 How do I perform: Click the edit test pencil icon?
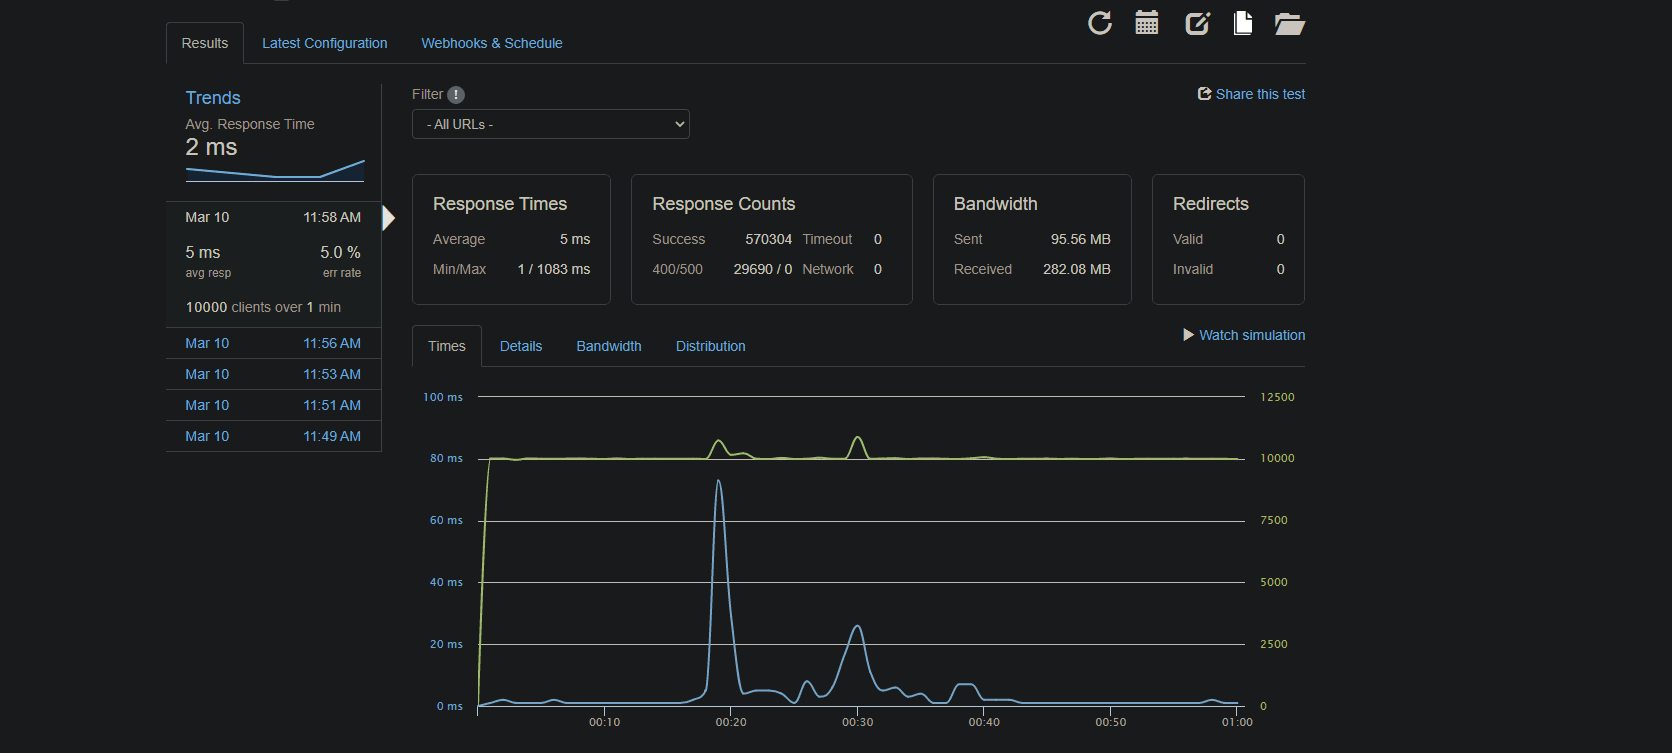click(1198, 23)
